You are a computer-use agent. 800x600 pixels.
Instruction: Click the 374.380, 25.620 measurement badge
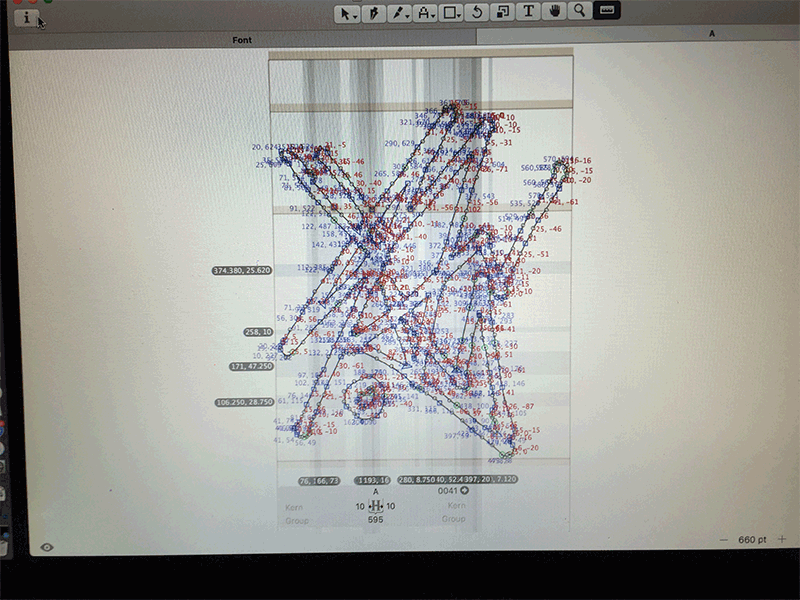(x=242, y=270)
